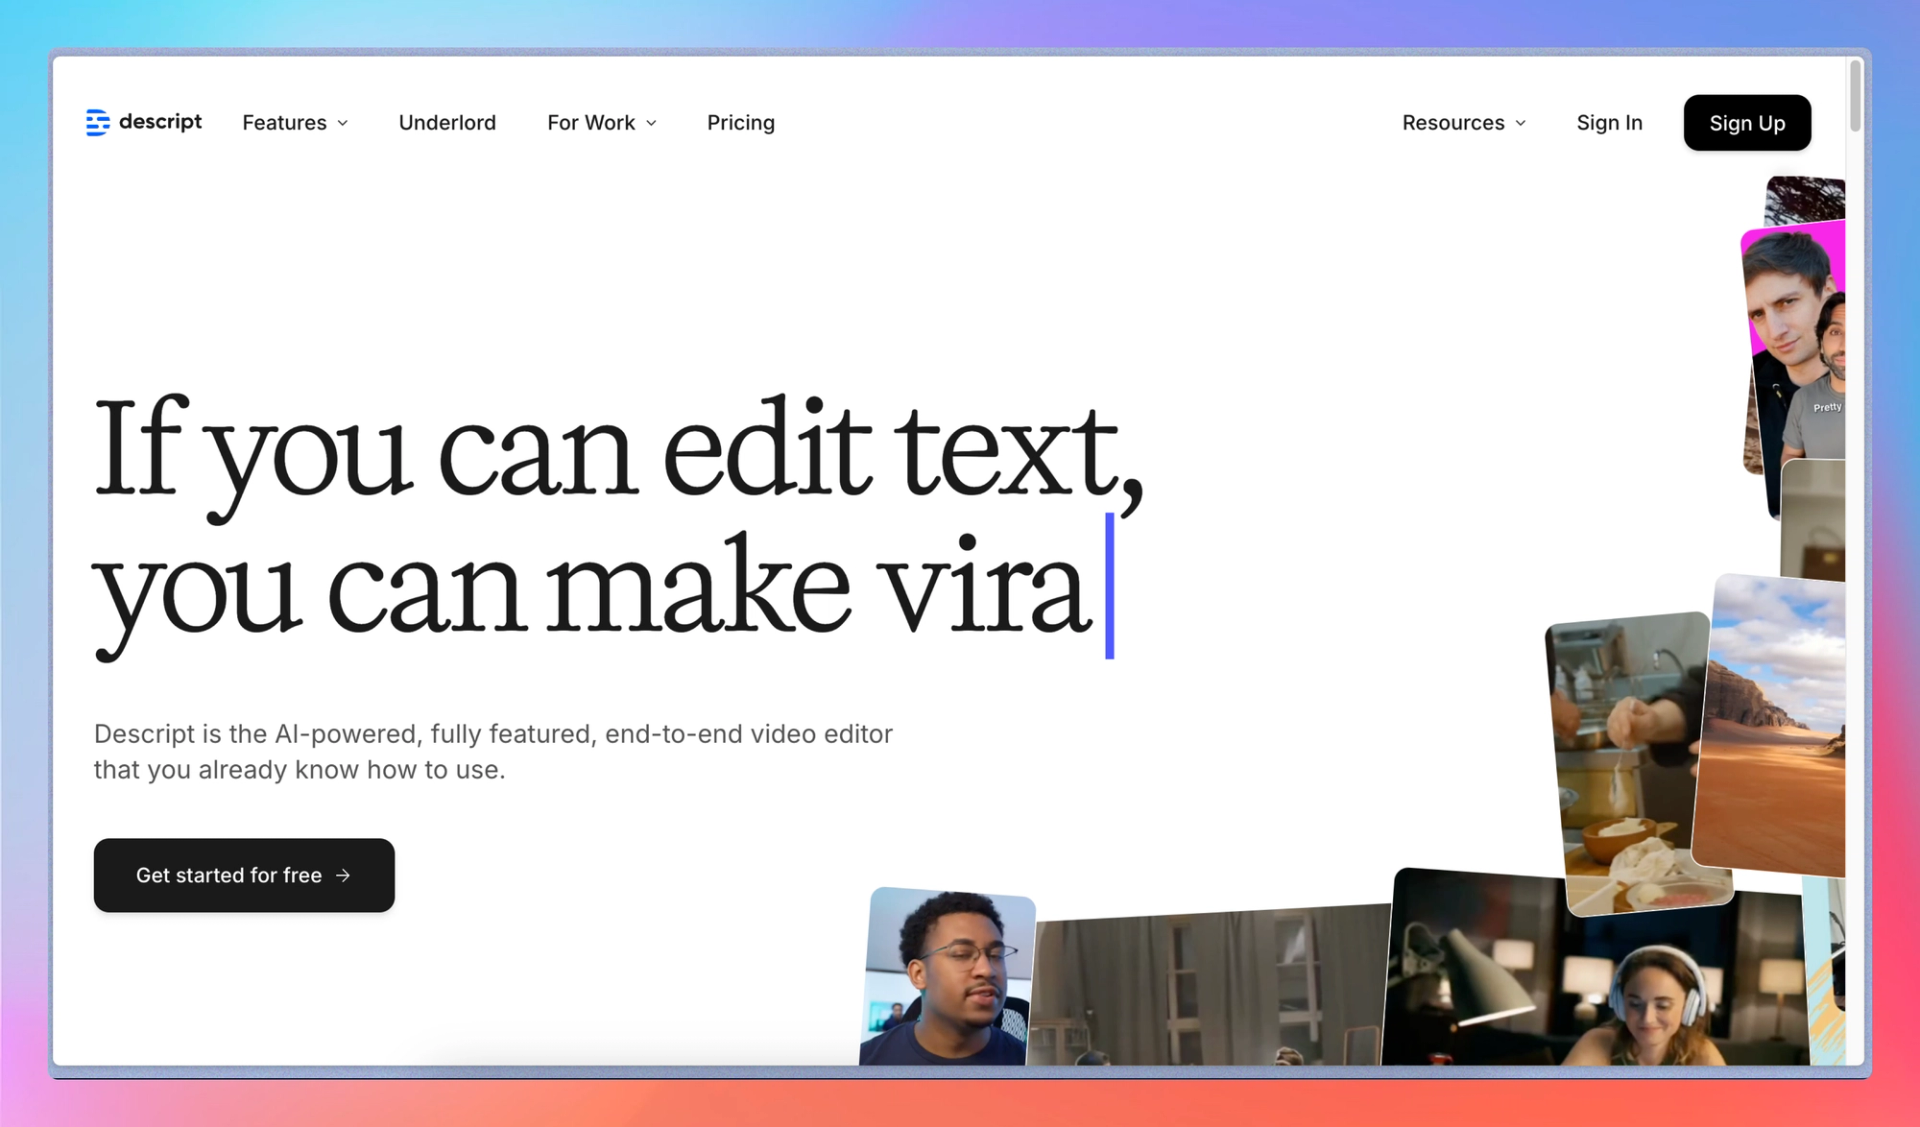This screenshot has height=1127, width=1920.
Task: Click the descript wordmark text
Action: pos(160,121)
